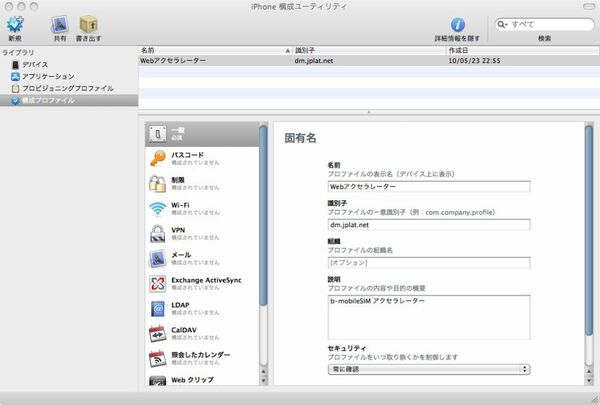Click the split pane divider handle
Viewport: 600px width, 405px height.
point(369,113)
